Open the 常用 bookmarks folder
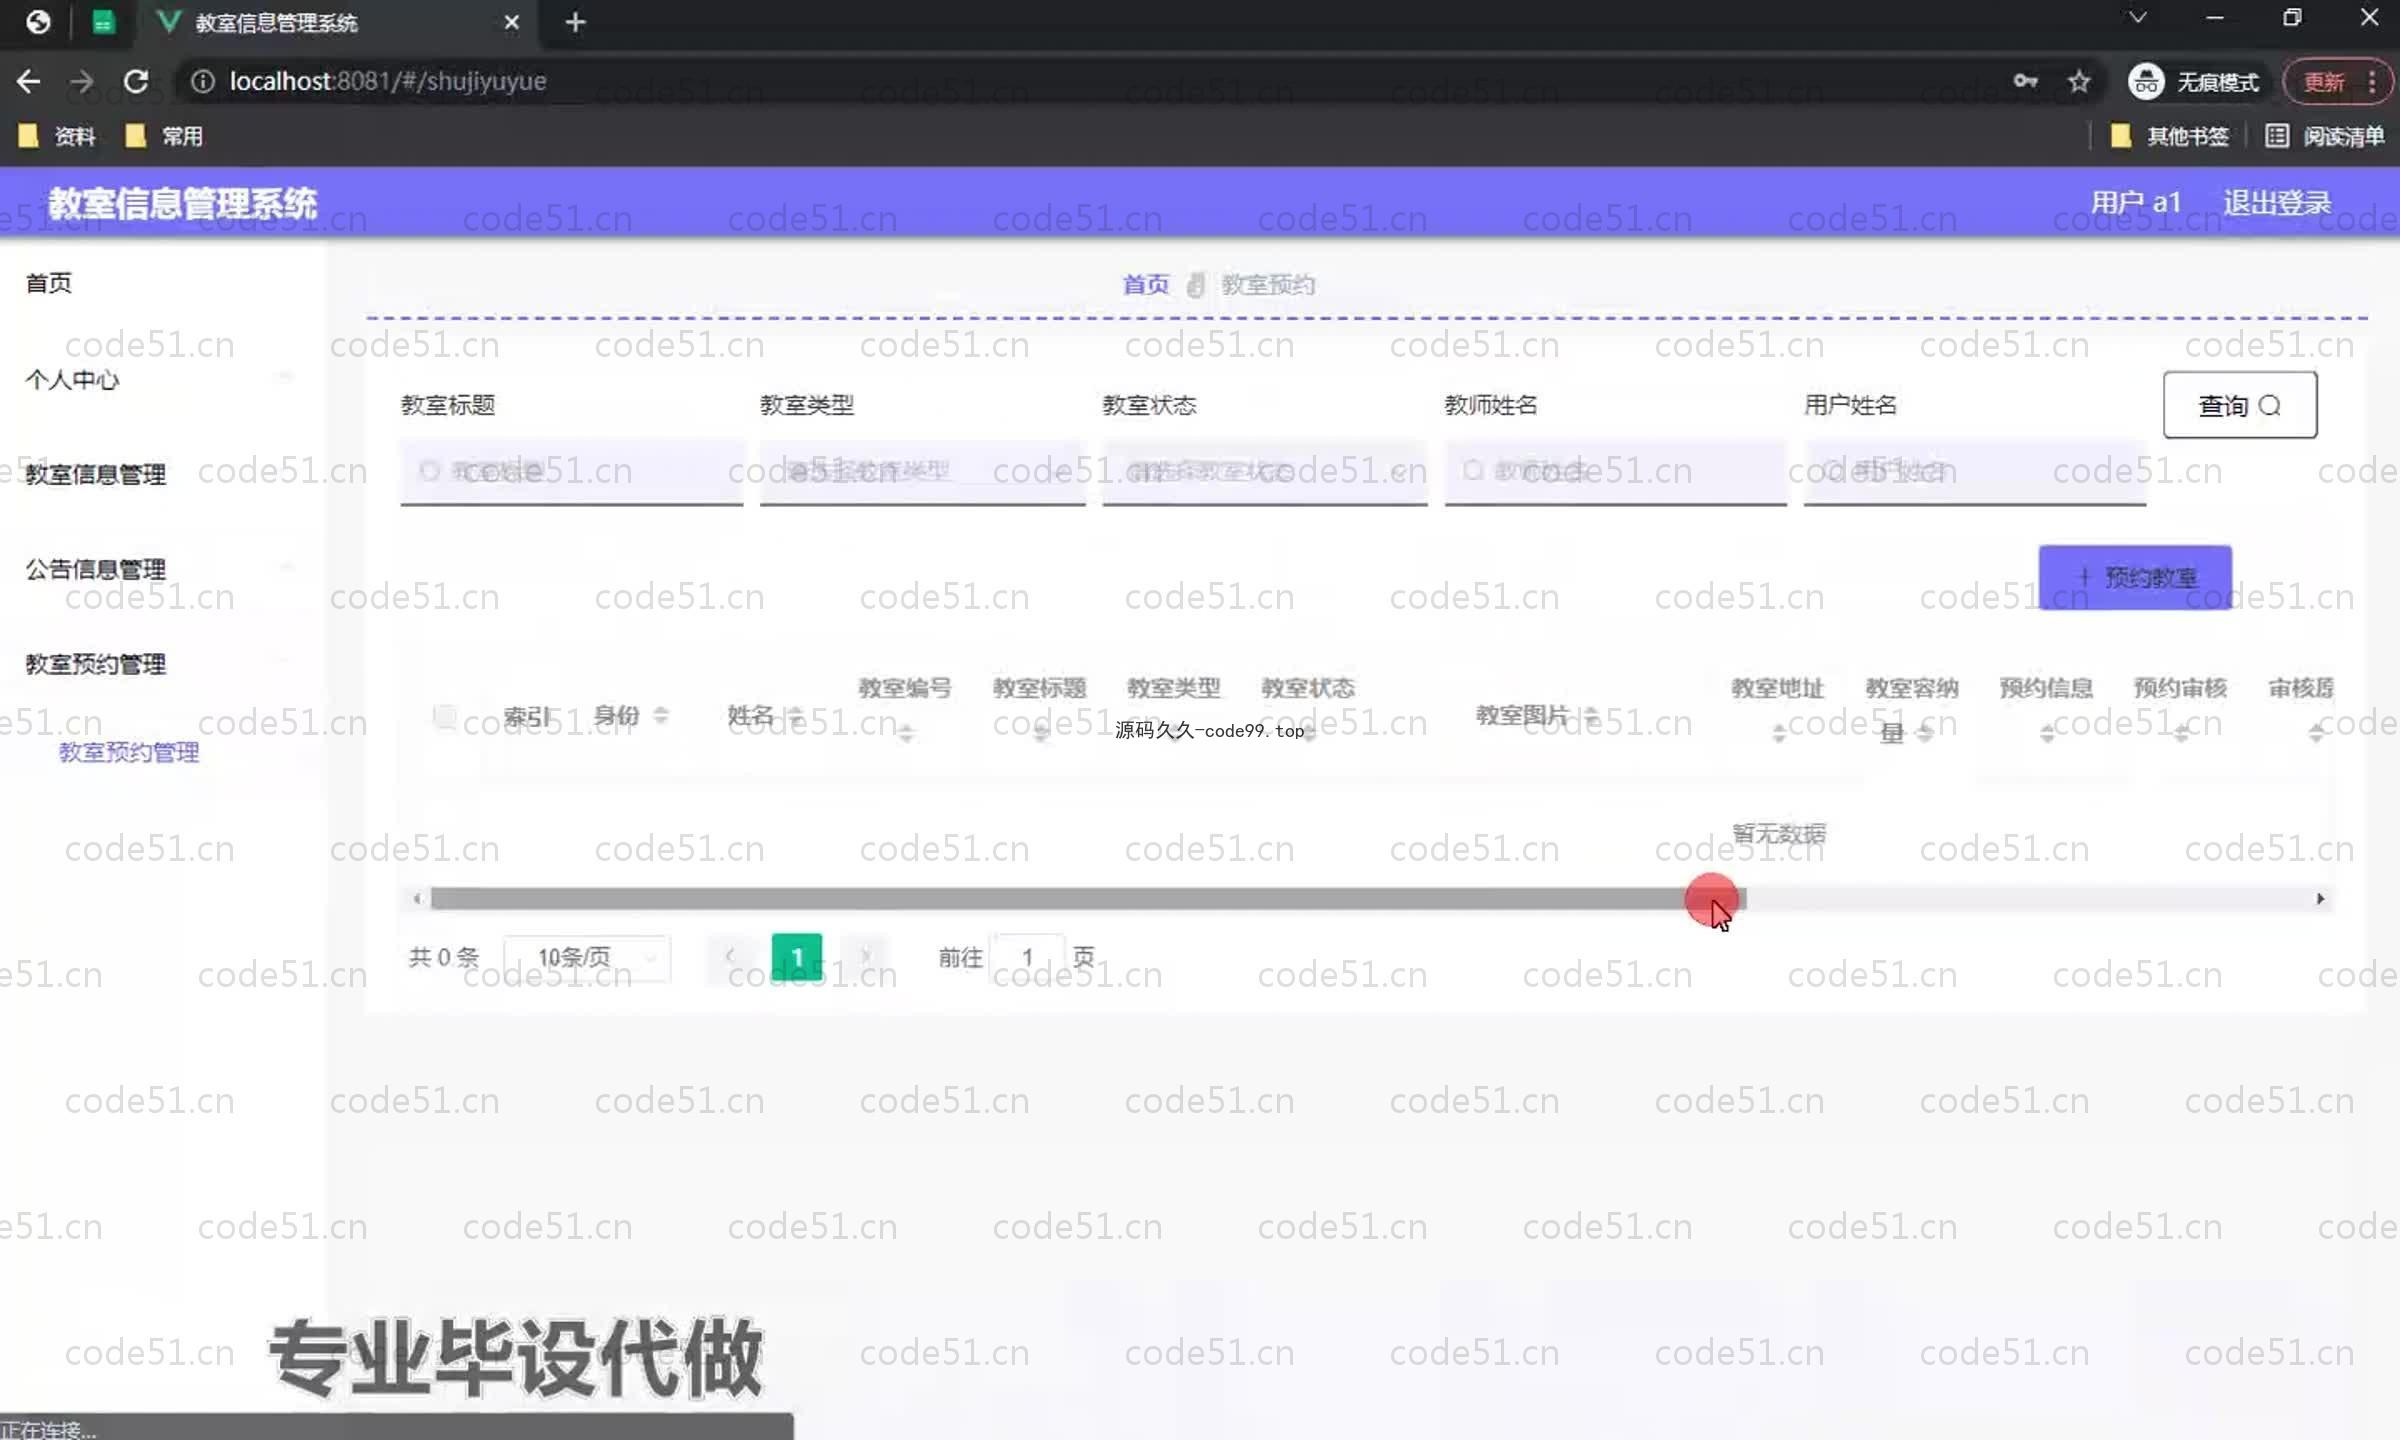The width and height of the screenshot is (2400, 1440). pyautogui.click(x=165, y=136)
